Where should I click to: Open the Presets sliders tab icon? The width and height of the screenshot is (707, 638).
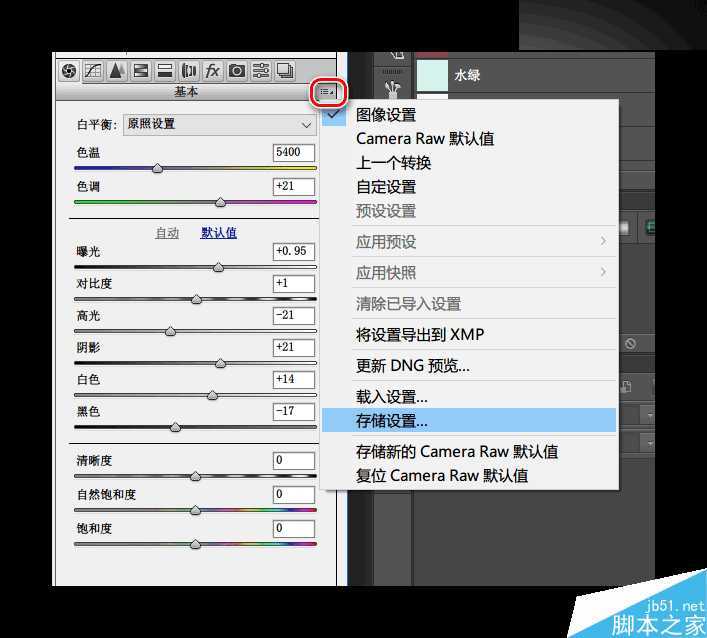261,71
